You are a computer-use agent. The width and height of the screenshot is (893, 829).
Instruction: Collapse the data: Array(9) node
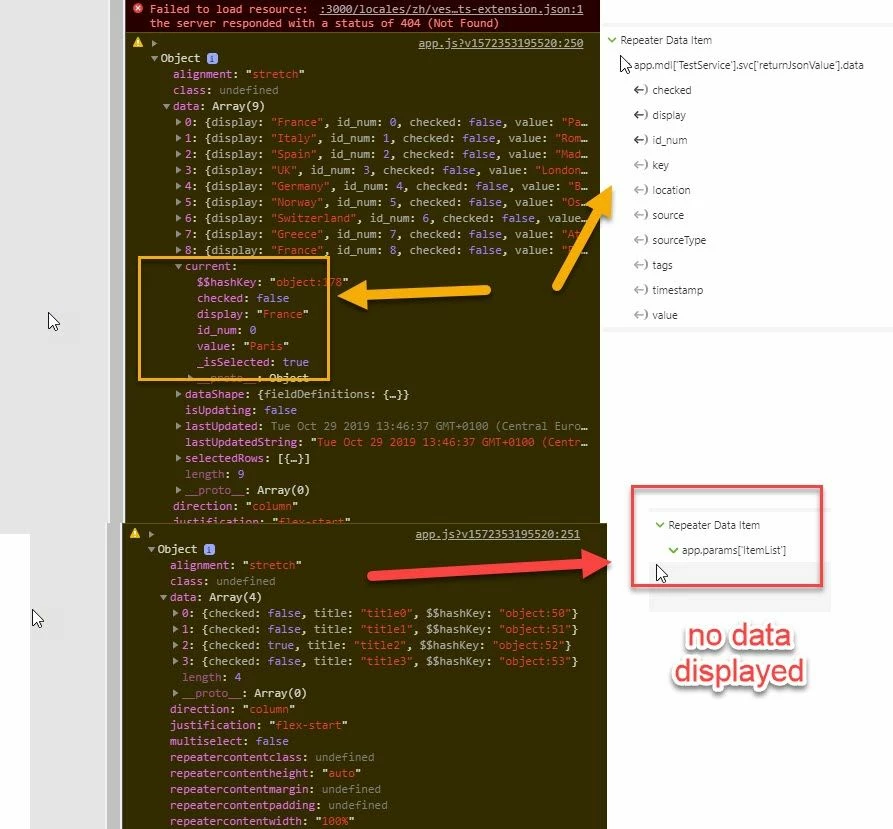pos(166,106)
